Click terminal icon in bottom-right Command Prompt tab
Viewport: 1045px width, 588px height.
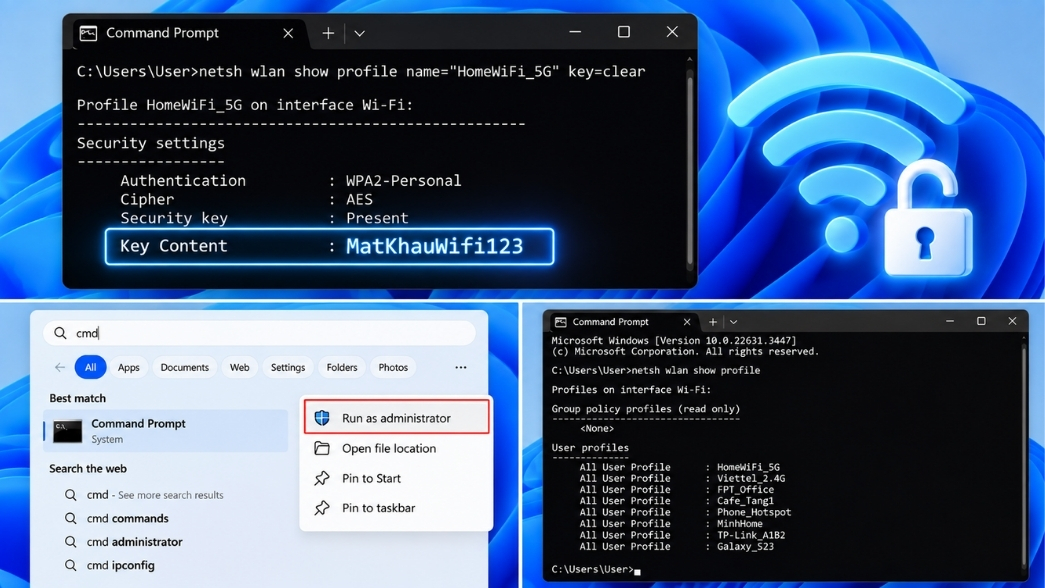(x=560, y=322)
